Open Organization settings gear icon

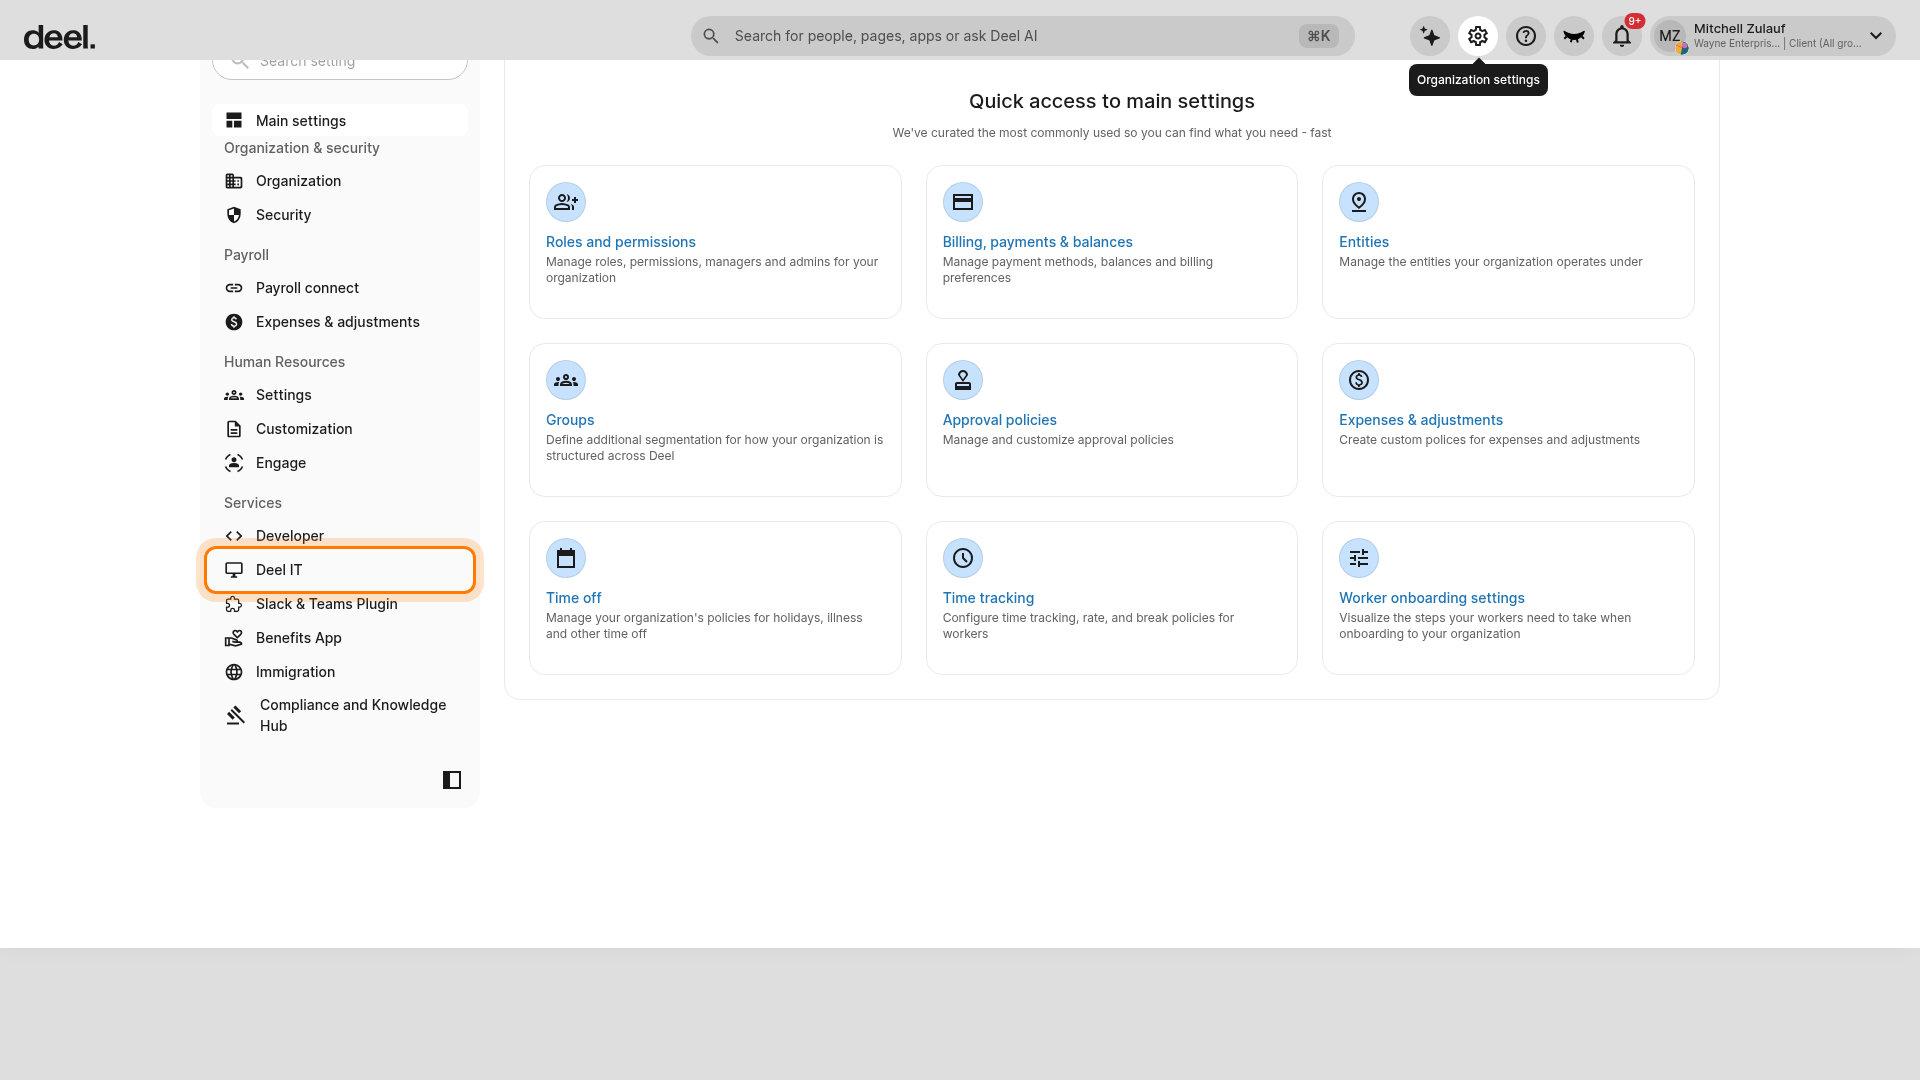pos(1478,36)
